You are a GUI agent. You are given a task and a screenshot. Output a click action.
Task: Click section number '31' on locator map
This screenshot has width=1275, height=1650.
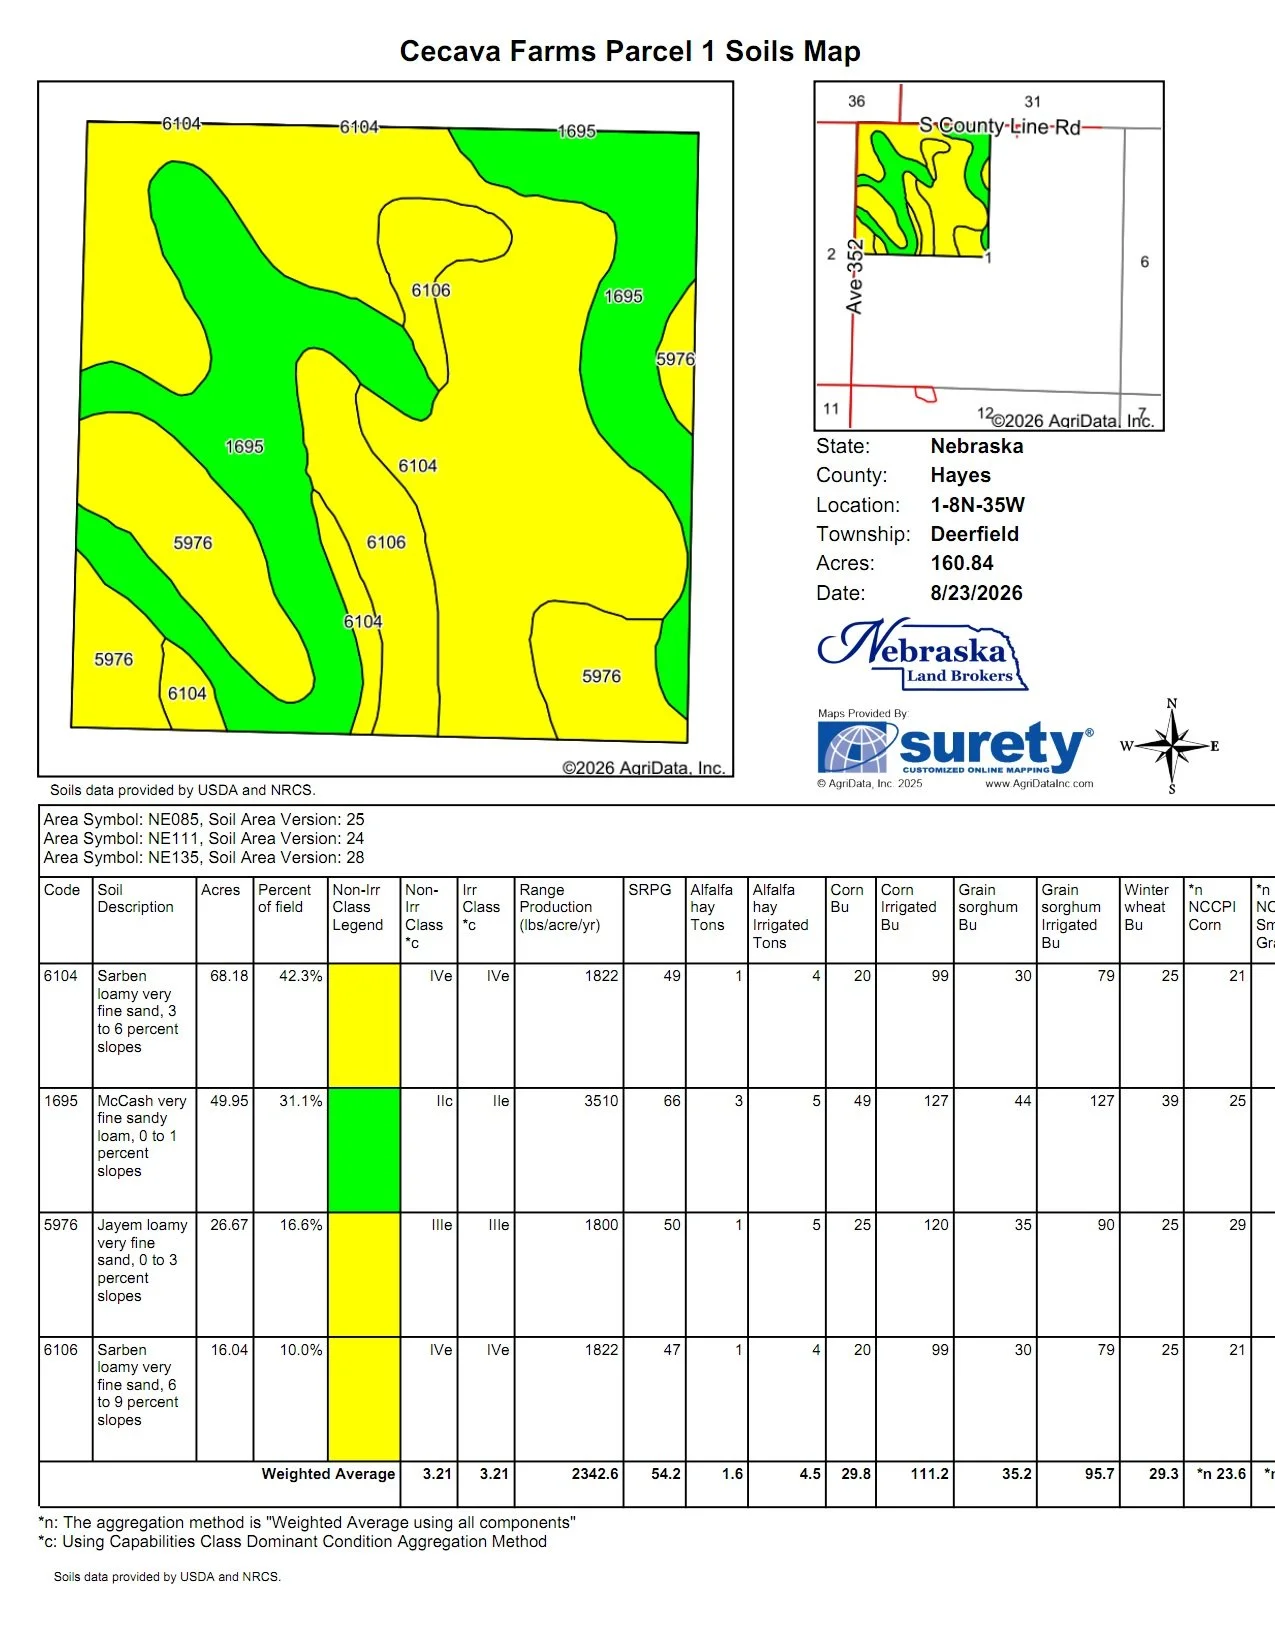(x=1033, y=101)
